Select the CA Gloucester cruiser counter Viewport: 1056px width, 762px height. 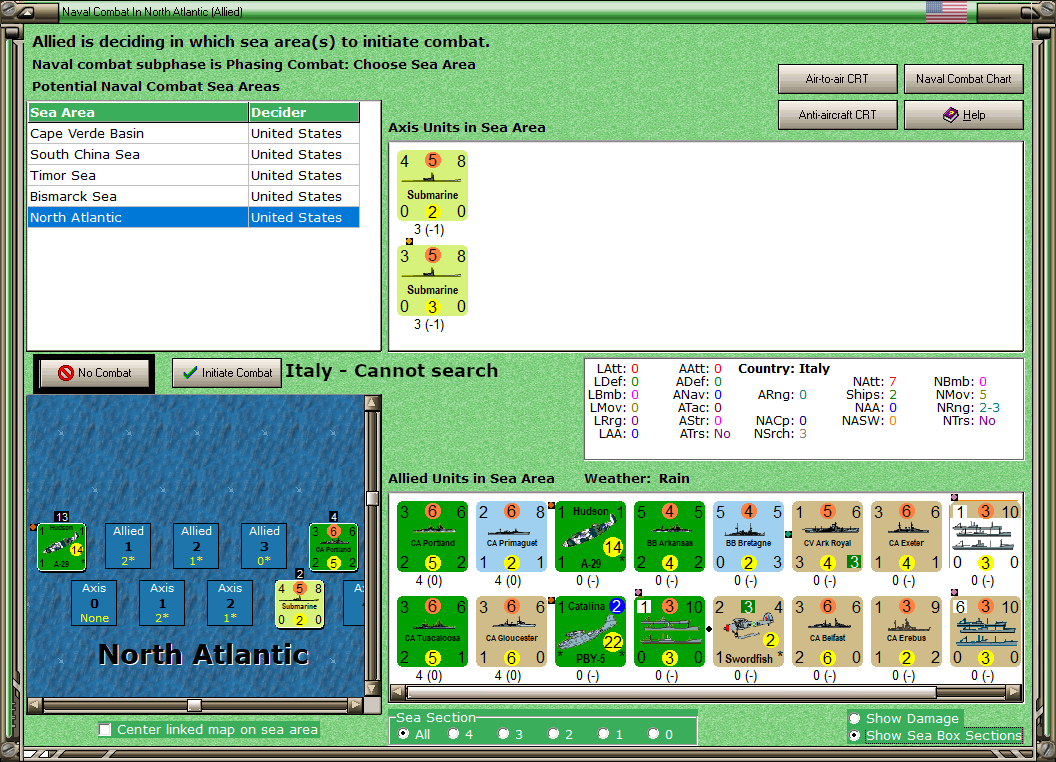tap(511, 631)
